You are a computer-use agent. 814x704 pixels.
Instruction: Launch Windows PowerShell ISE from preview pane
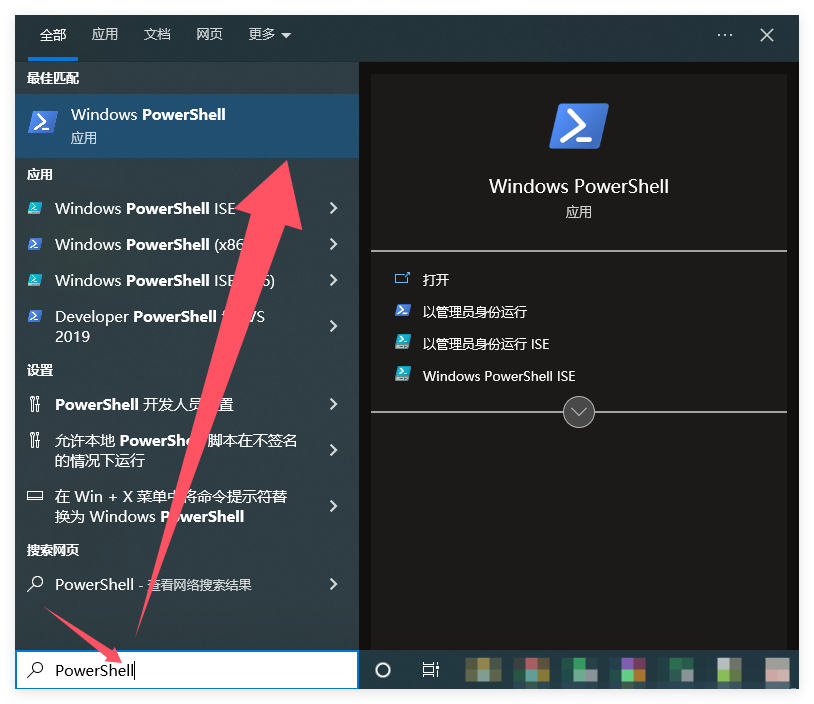pyautogui.click(x=498, y=376)
